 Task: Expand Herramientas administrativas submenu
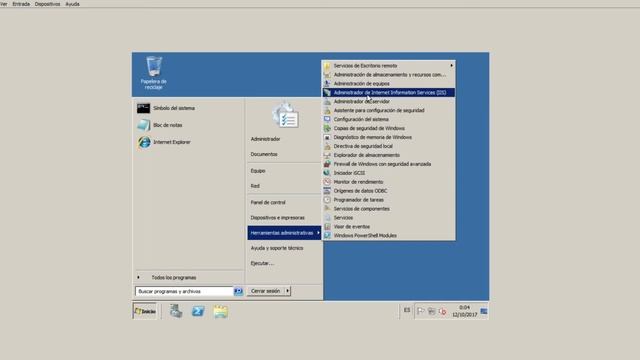284,233
